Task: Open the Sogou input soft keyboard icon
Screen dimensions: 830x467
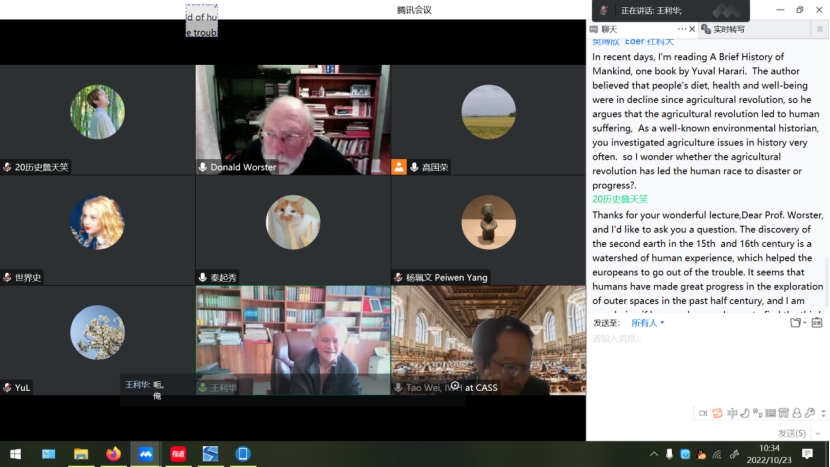Action: point(770,413)
